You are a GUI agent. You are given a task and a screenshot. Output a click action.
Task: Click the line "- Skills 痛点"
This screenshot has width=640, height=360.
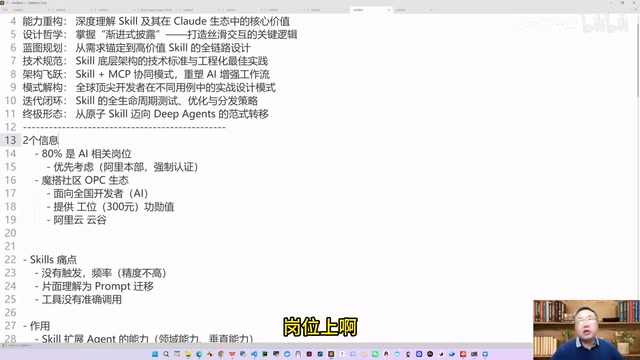coord(50,260)
